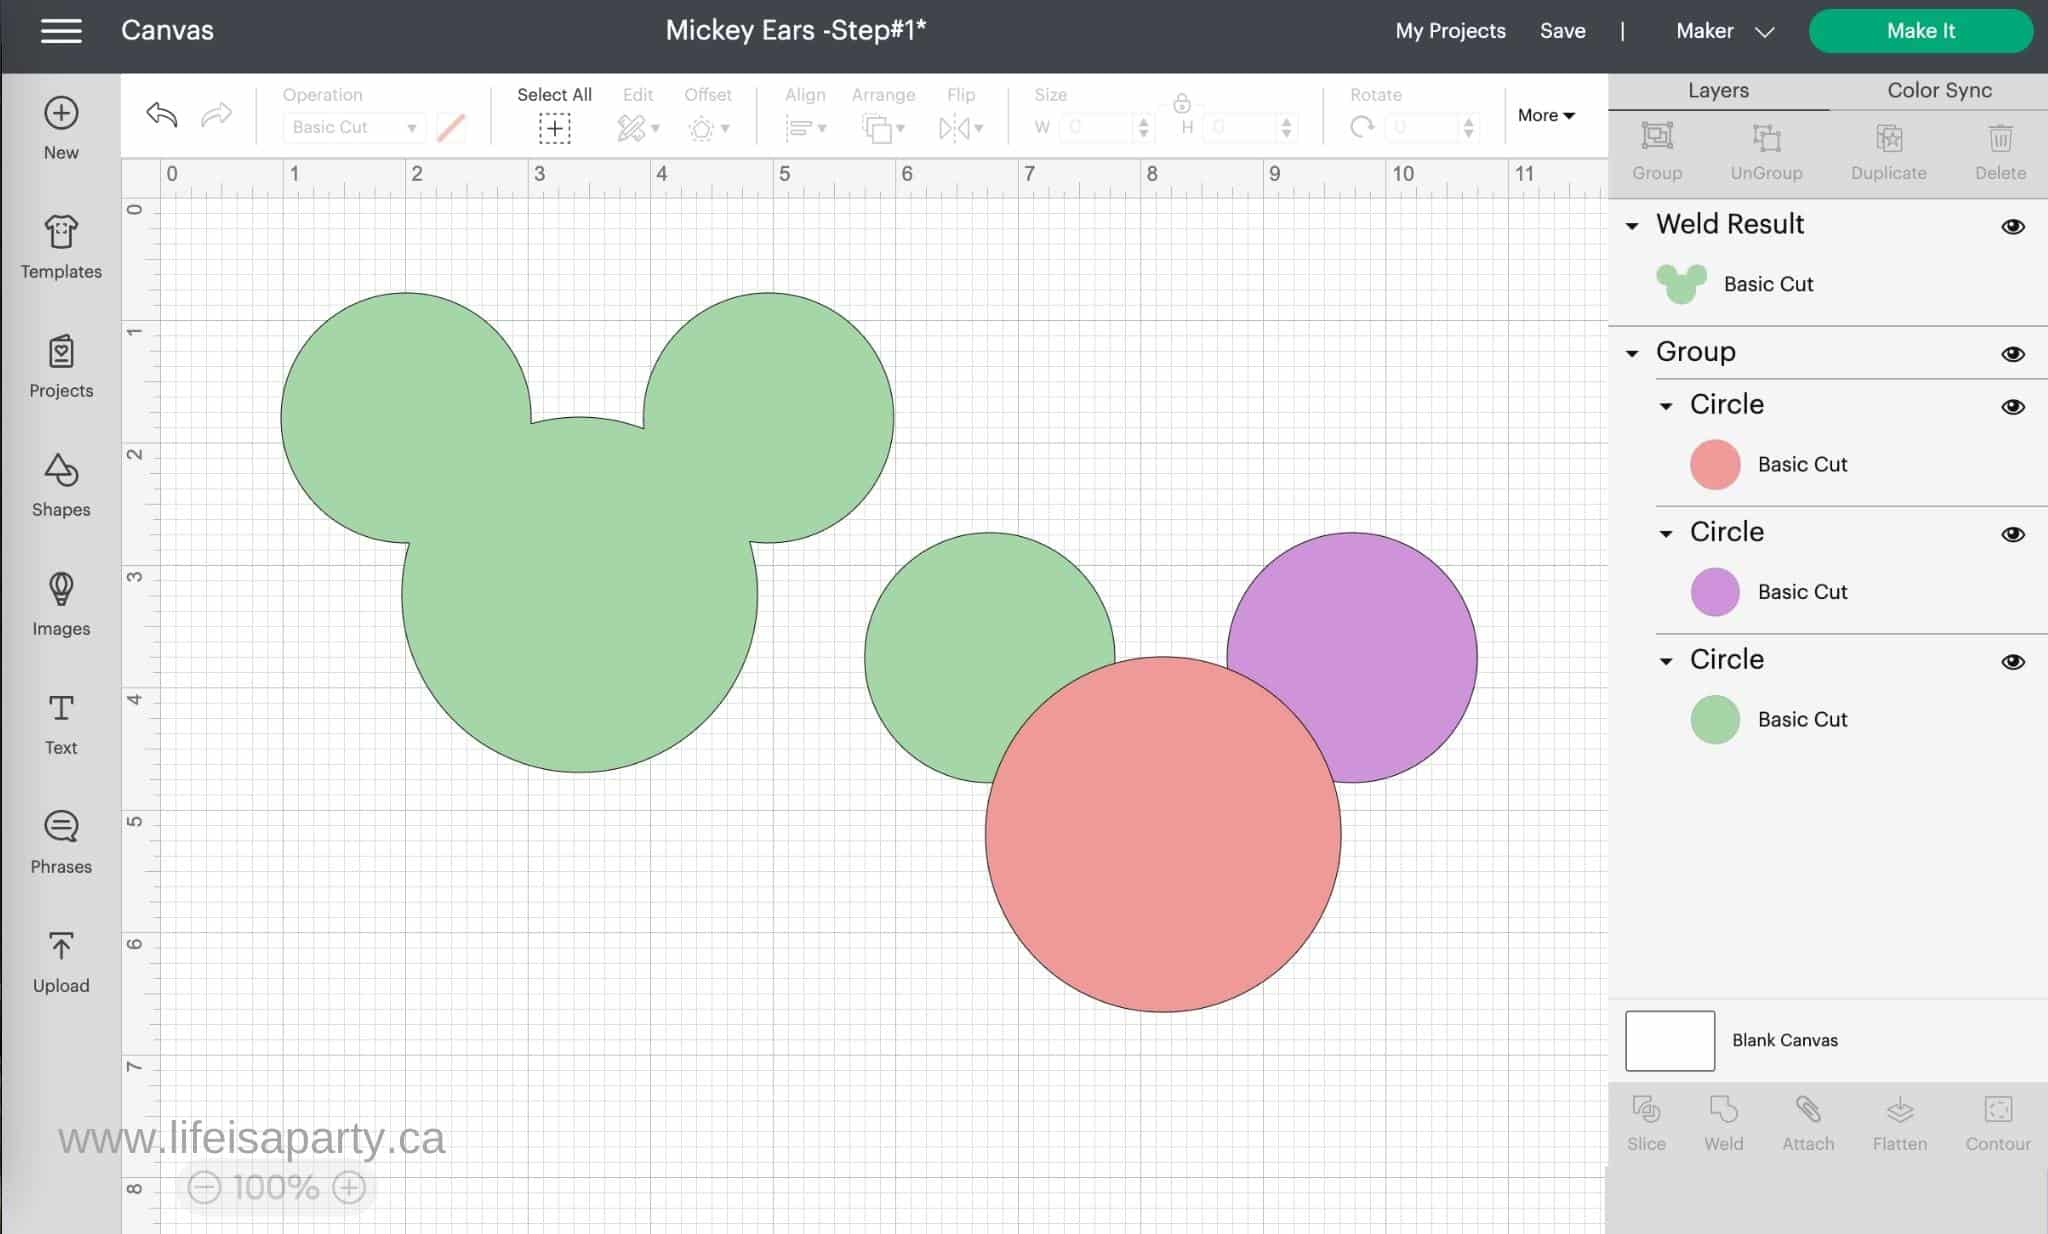Open the Maker machine dropdown
Viewport: 2048px width, 1234px height.
(x=1725, y=31)
